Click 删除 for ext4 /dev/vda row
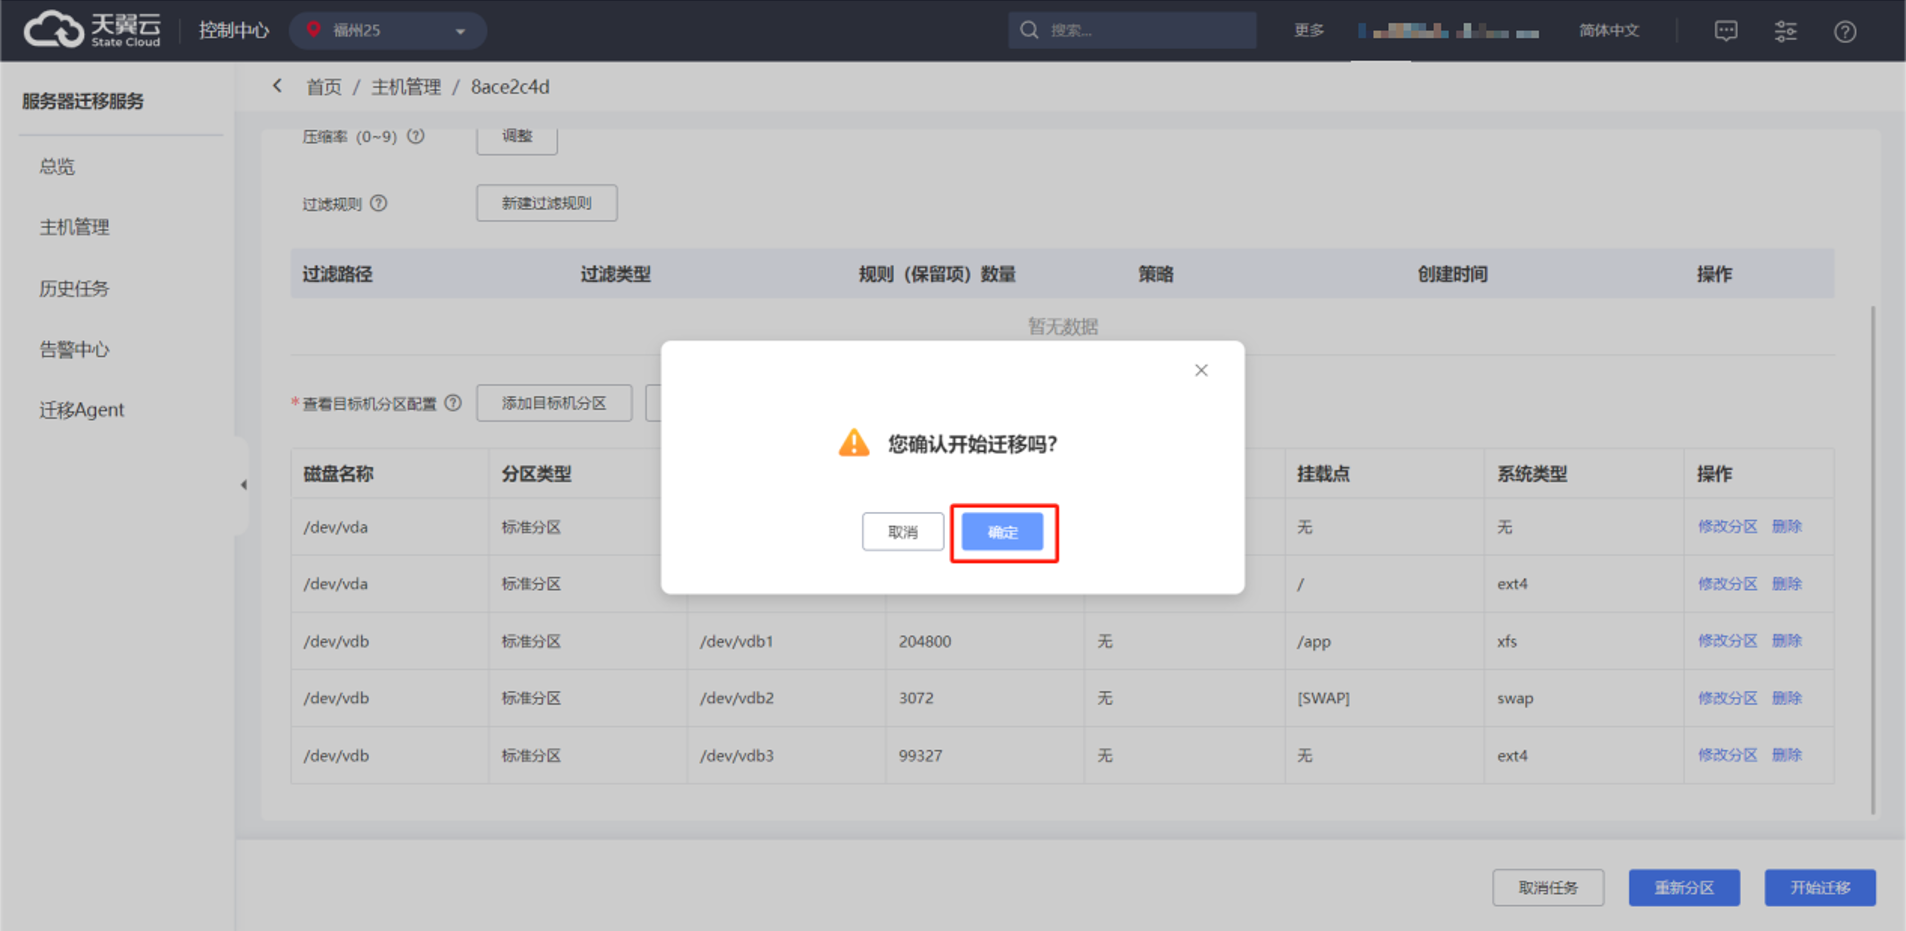1906x931 pixels. pos(1787,583)
